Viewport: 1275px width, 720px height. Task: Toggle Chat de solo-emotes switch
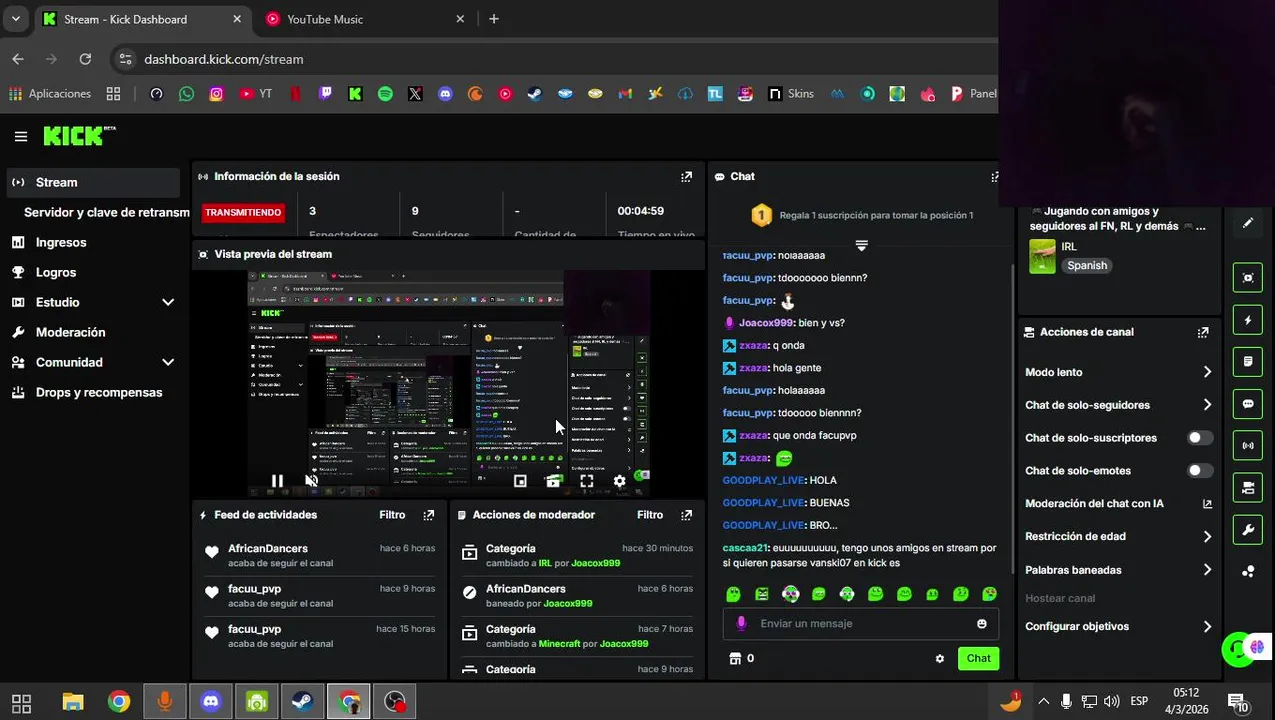pos(1200,471)
